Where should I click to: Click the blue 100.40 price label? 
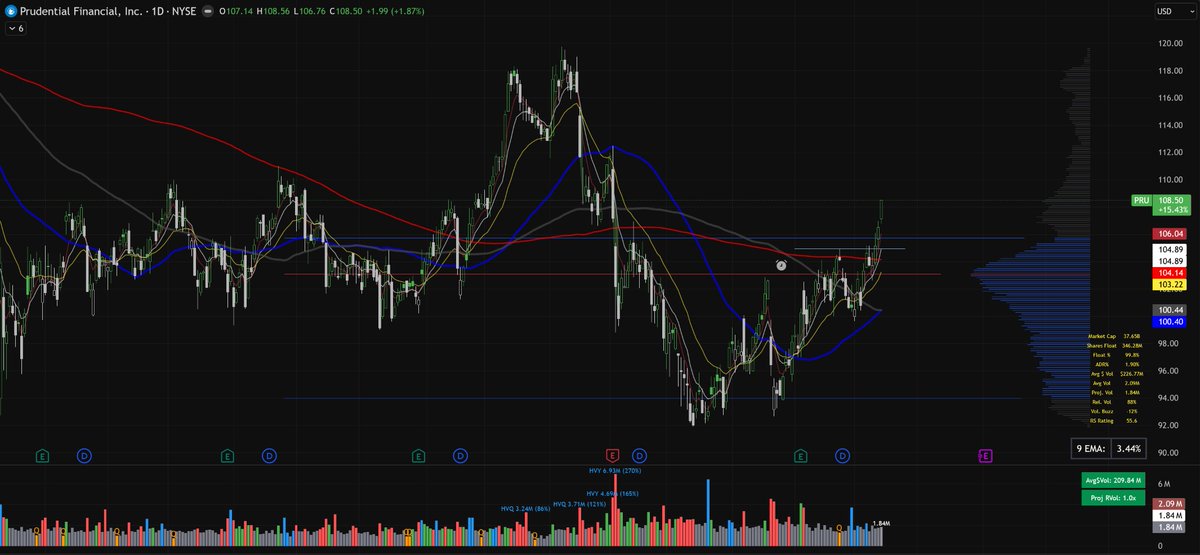[1169, 322]
